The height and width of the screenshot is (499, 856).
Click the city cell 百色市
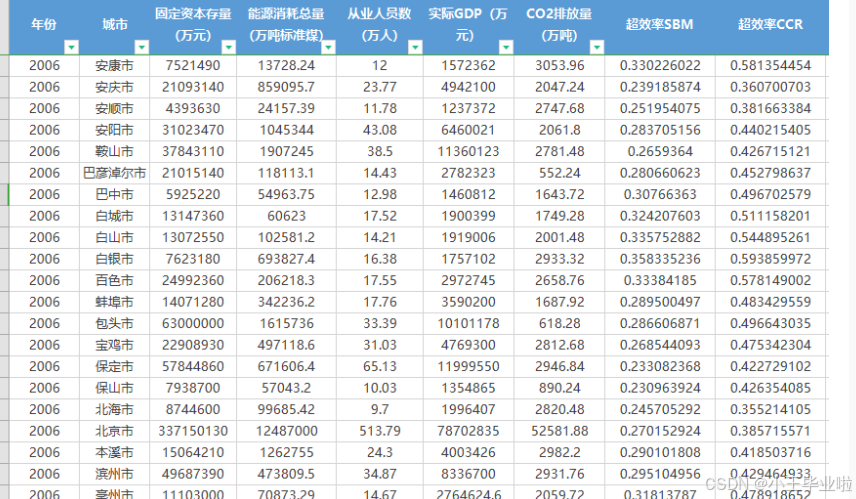(115, 281)
